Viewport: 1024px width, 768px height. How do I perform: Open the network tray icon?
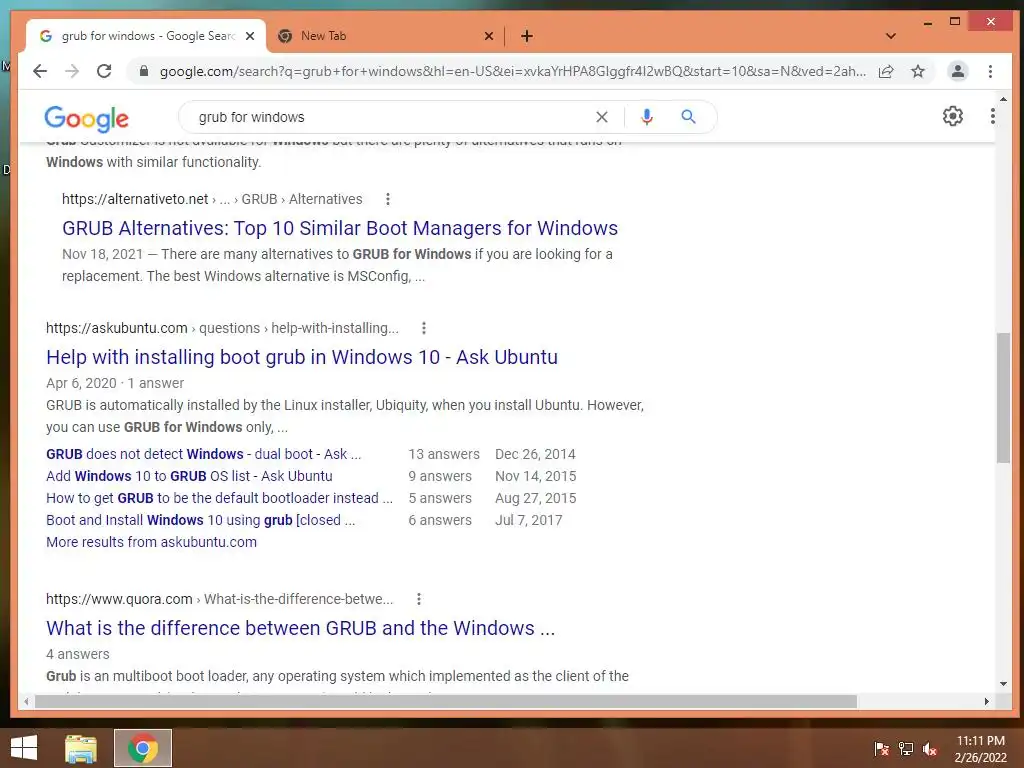tap(905, 749)
